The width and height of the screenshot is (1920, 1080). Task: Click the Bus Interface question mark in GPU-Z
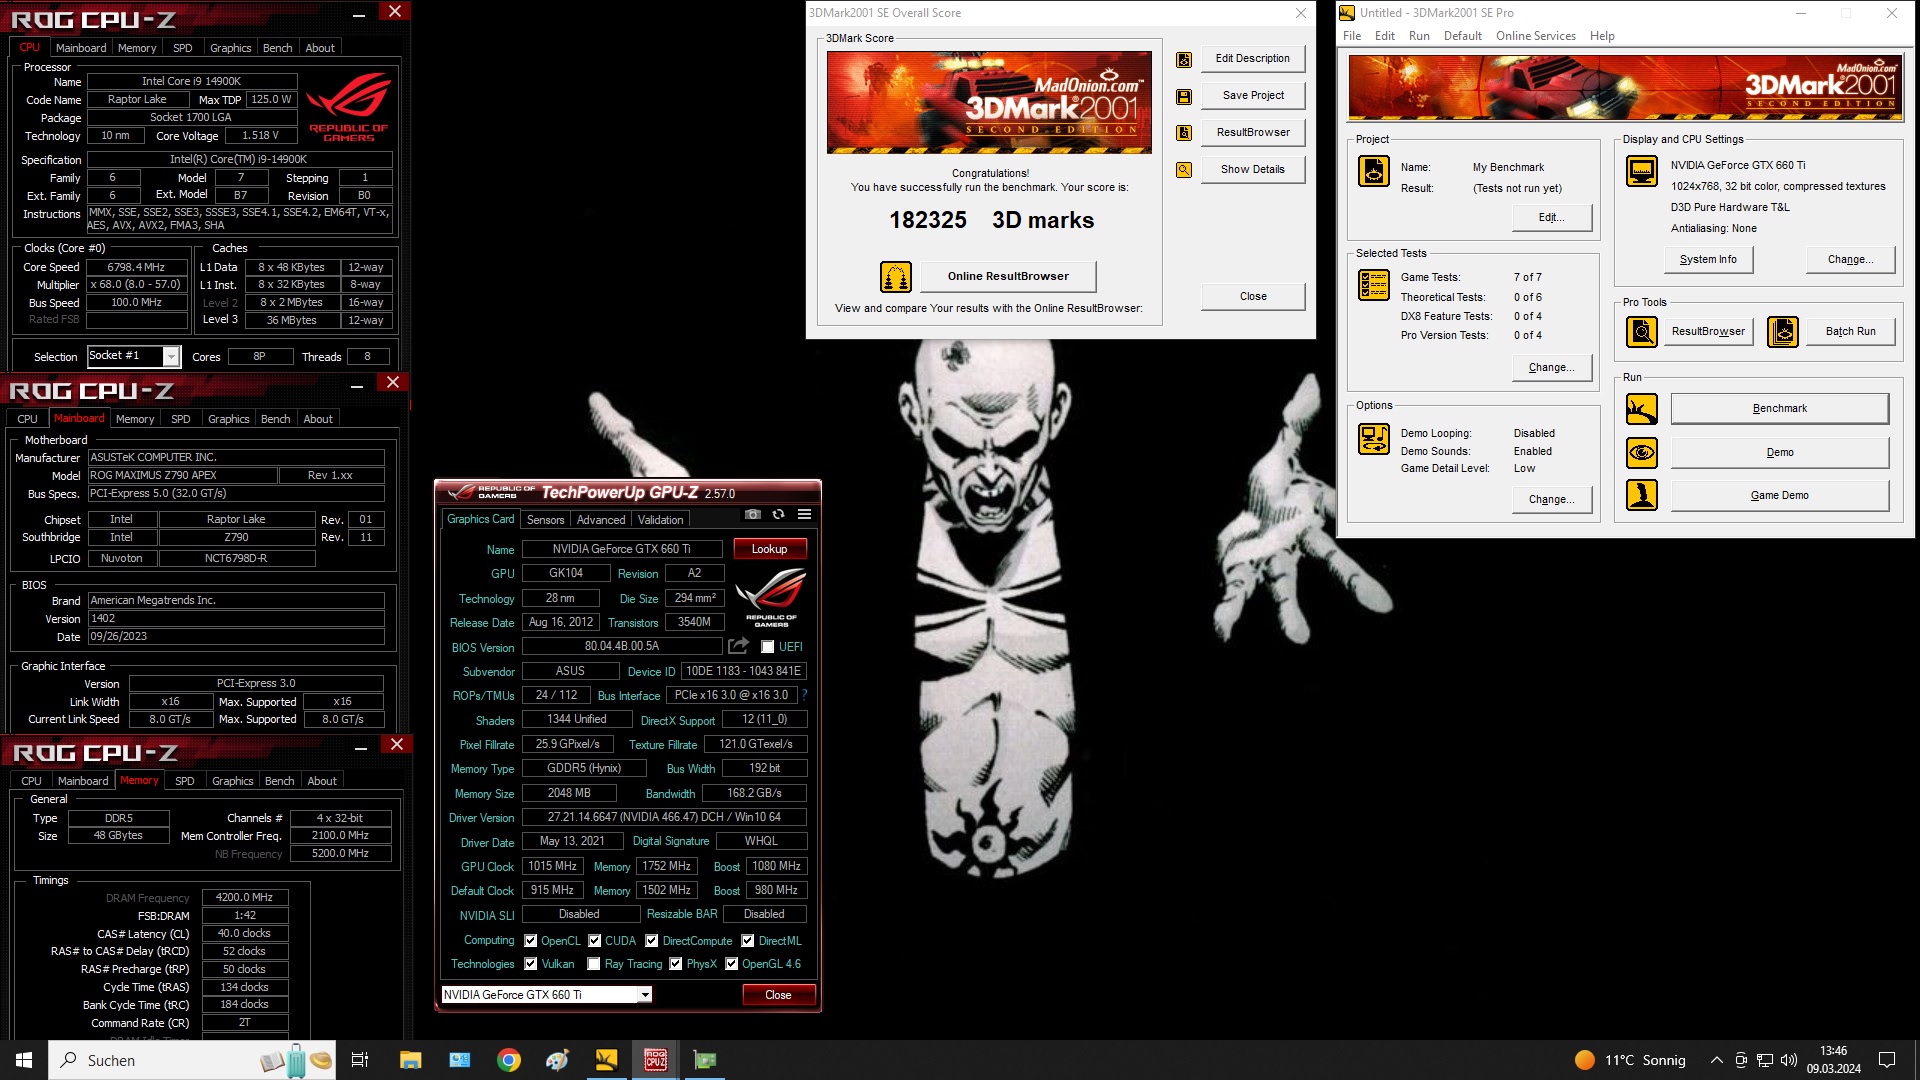pyautogui.click(x=804, y=695)
